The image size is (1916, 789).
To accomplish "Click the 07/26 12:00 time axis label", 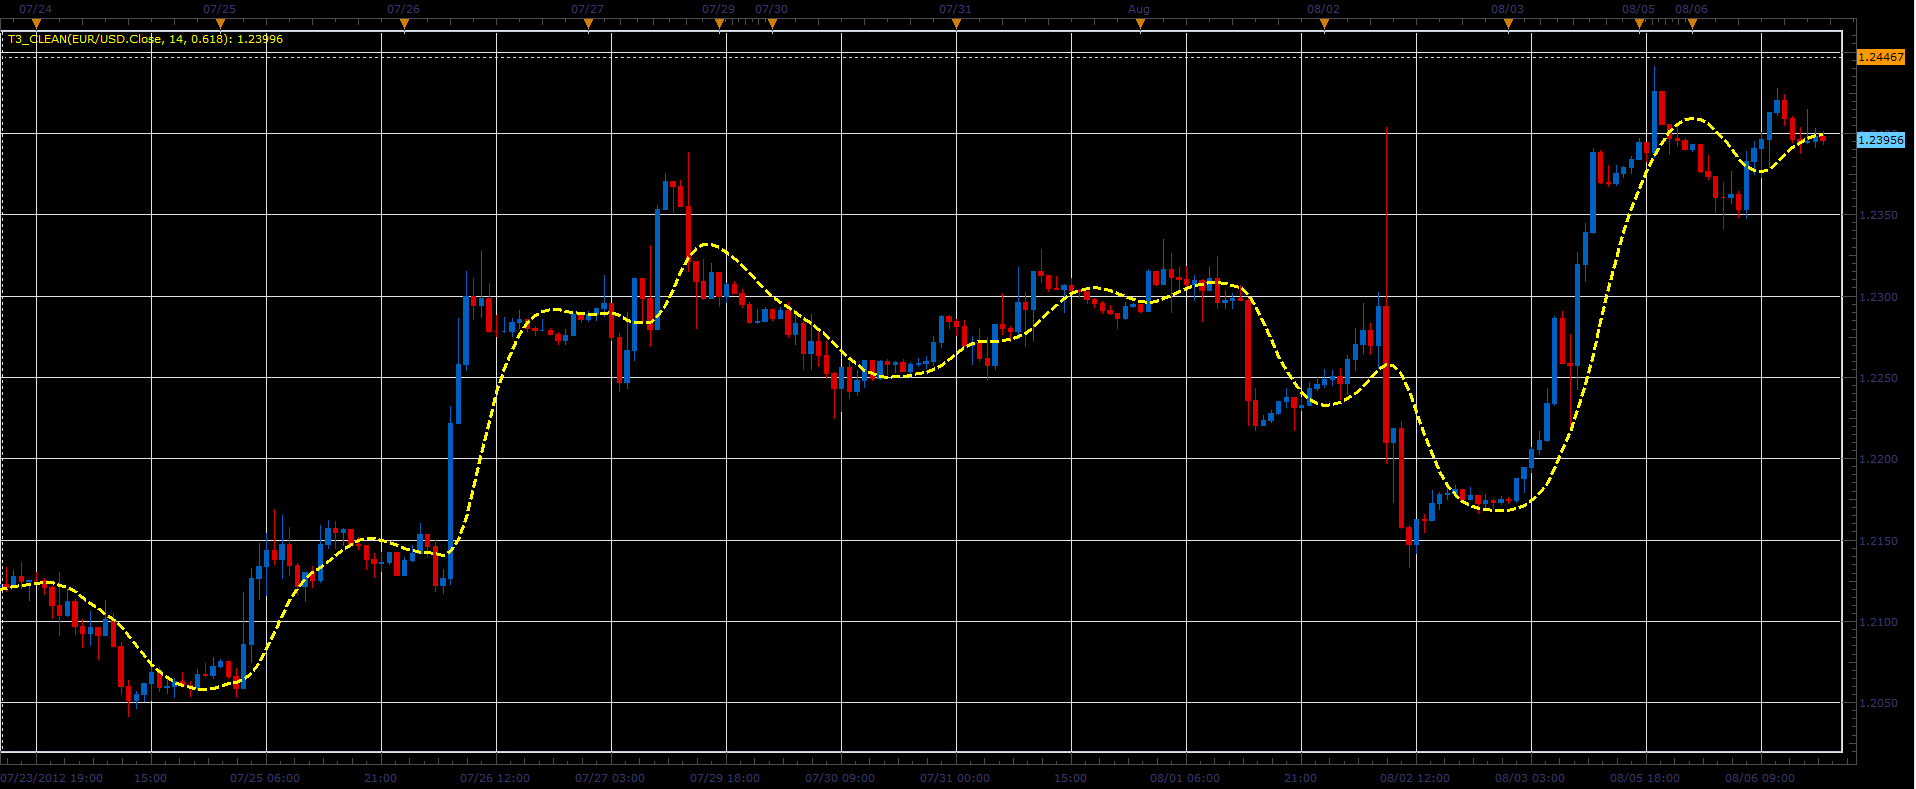I will click(495, 778).
